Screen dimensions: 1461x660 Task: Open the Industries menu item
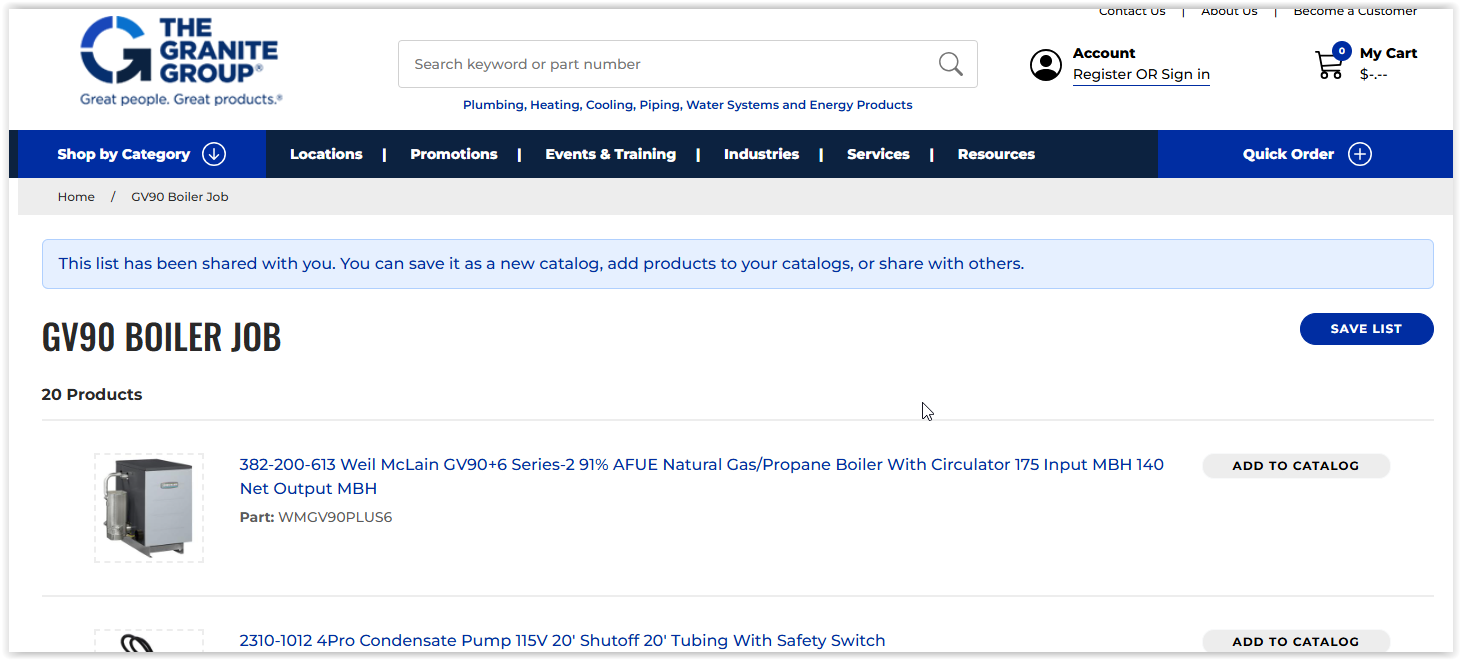pyautogui.click(x=761, y=154)
